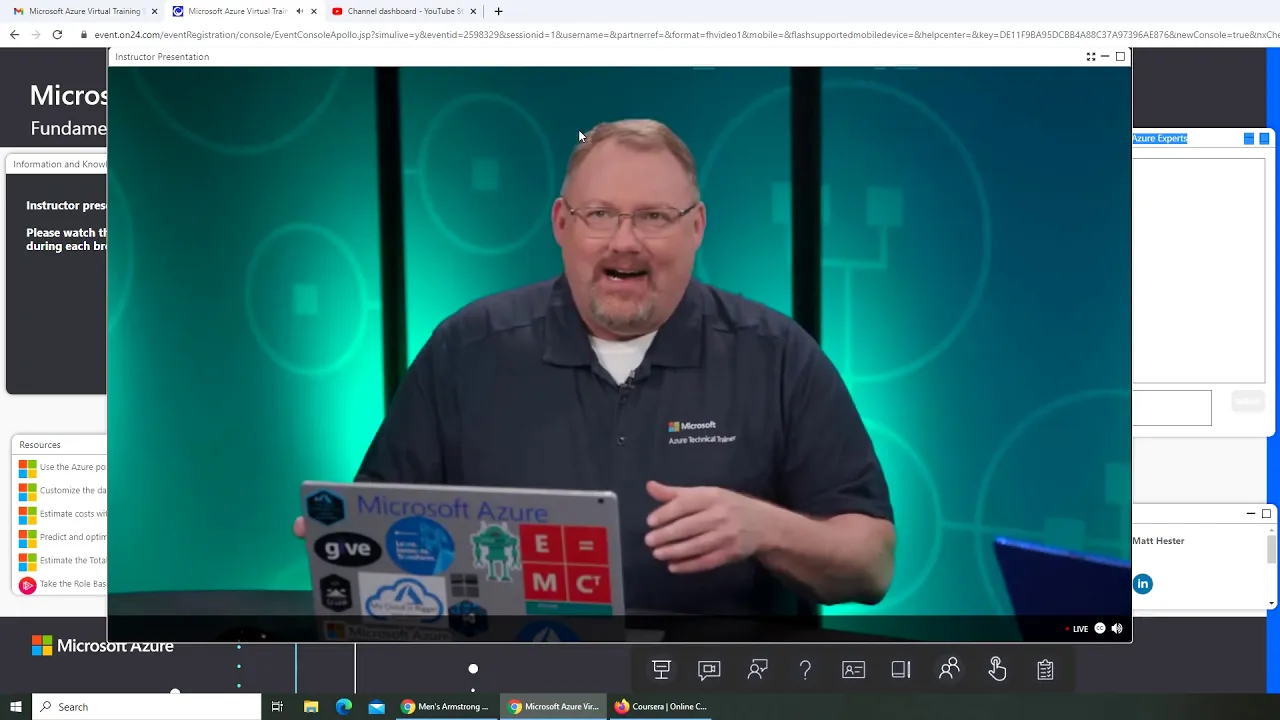Screen dimensions: 1280x720
Task: Open the Windows Start menu
Action: pyautogui.click(x=16, y=707)
